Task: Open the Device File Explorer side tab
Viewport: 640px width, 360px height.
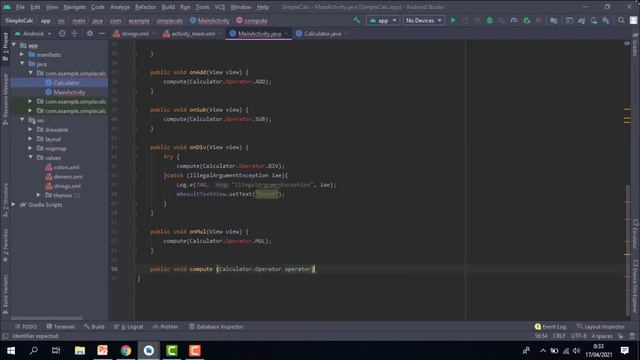Action: tap(635, 287)
